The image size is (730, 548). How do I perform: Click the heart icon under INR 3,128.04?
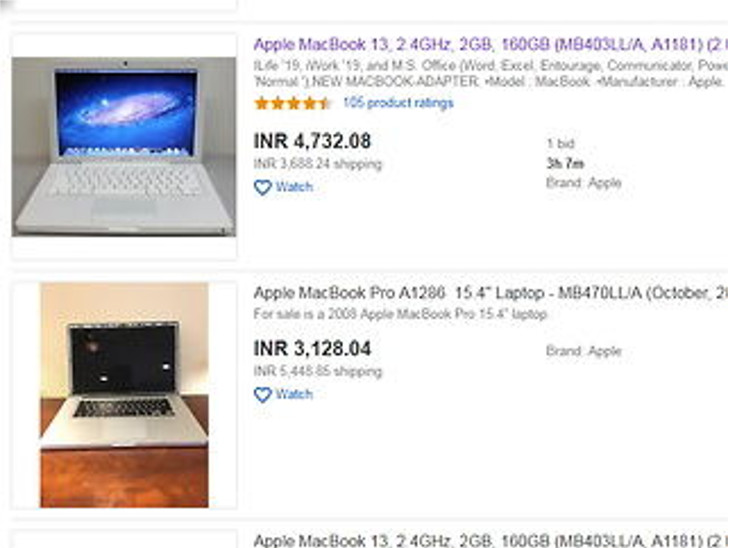[x=263, y=395]
